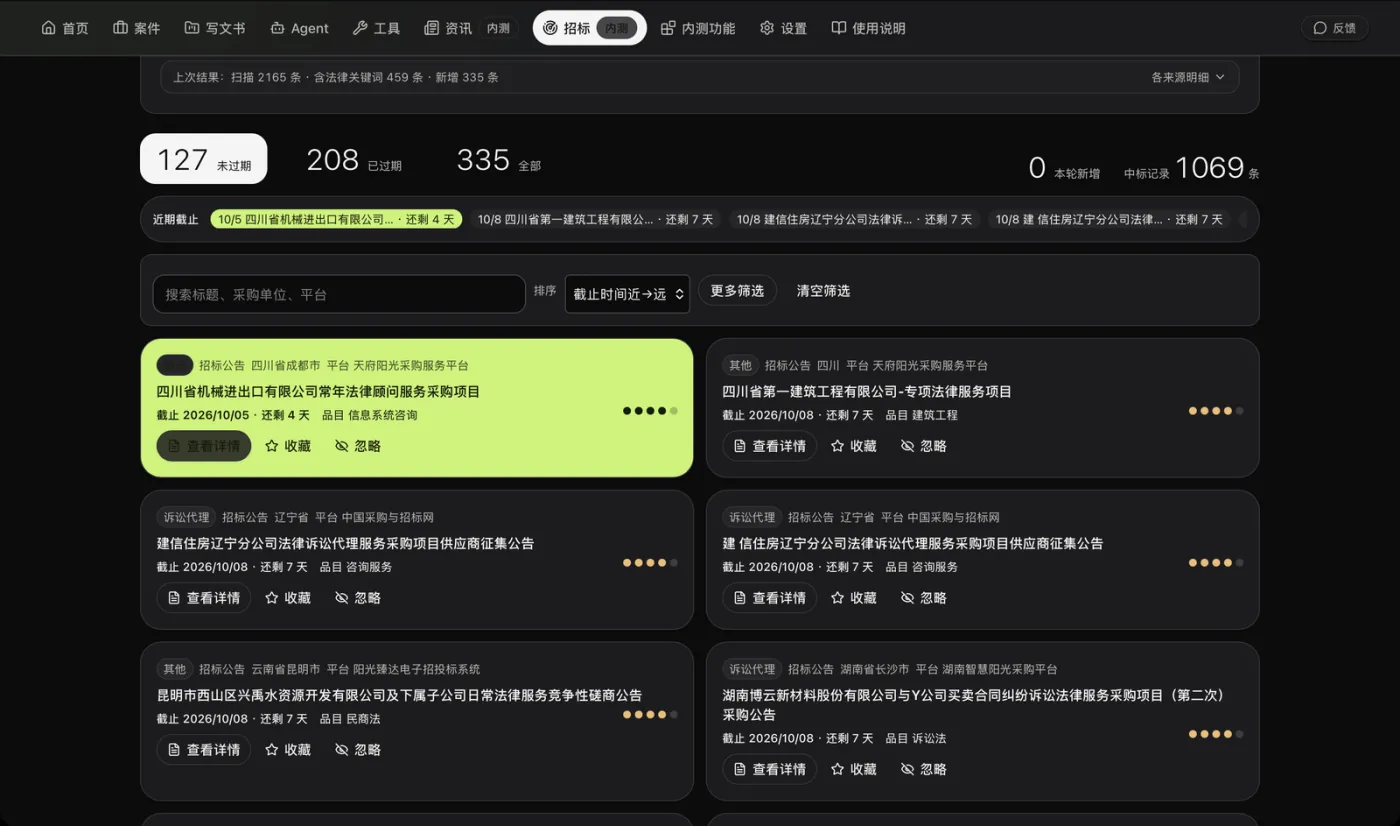Ignore the 湖南博云新材料 listing

coord(924,770)
